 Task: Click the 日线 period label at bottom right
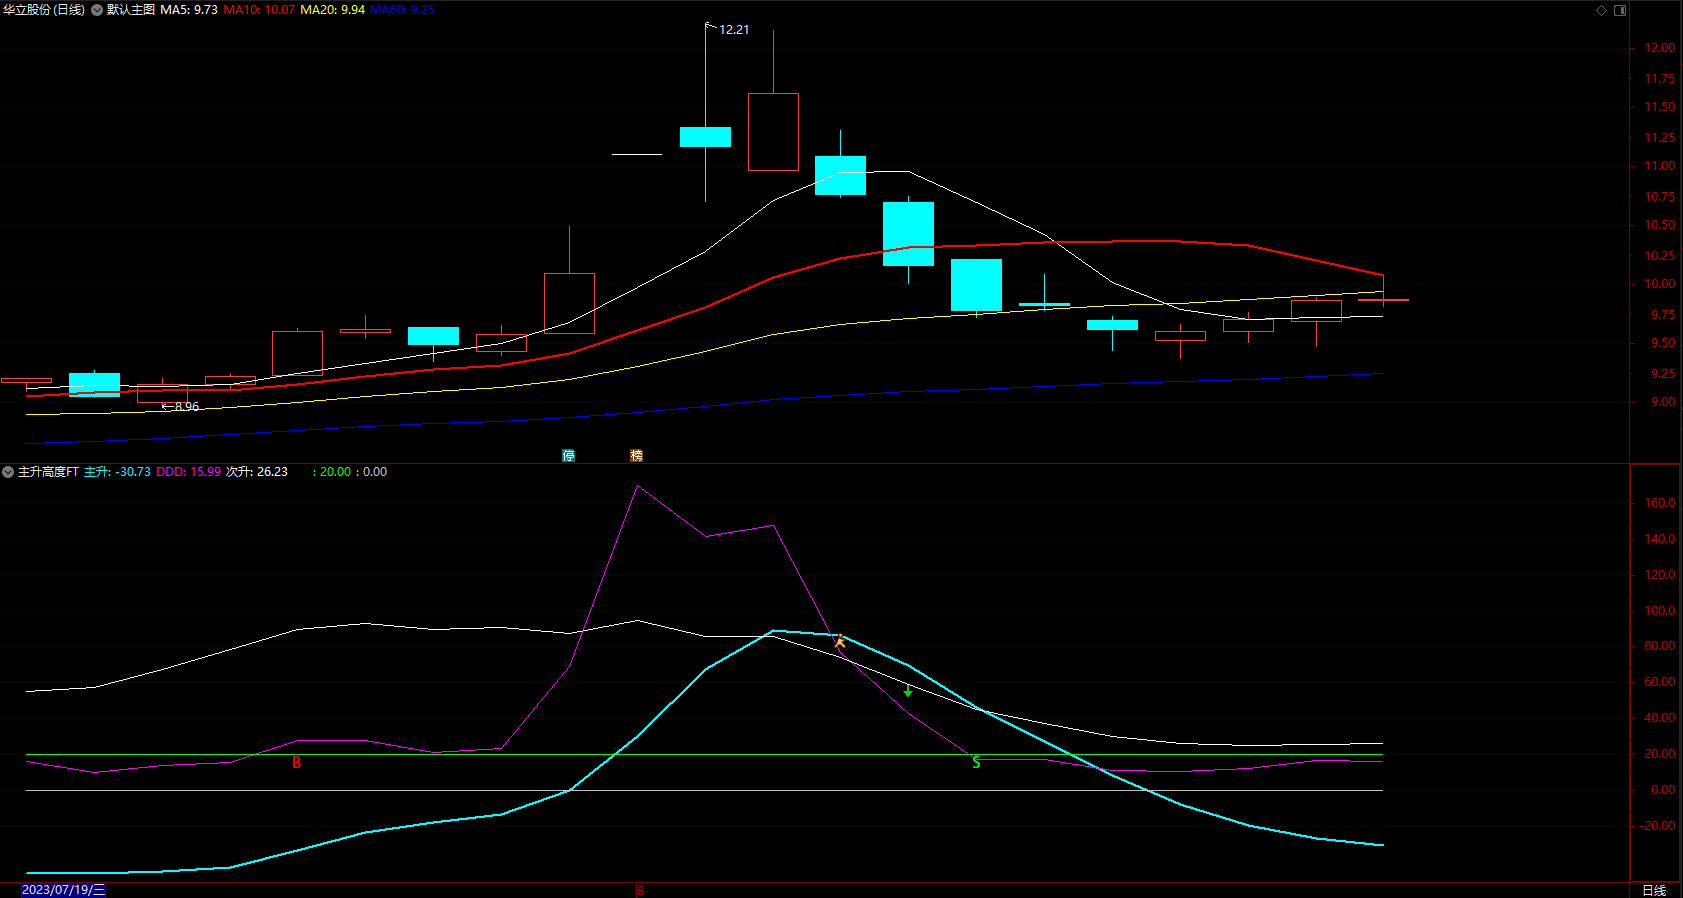1654,890
